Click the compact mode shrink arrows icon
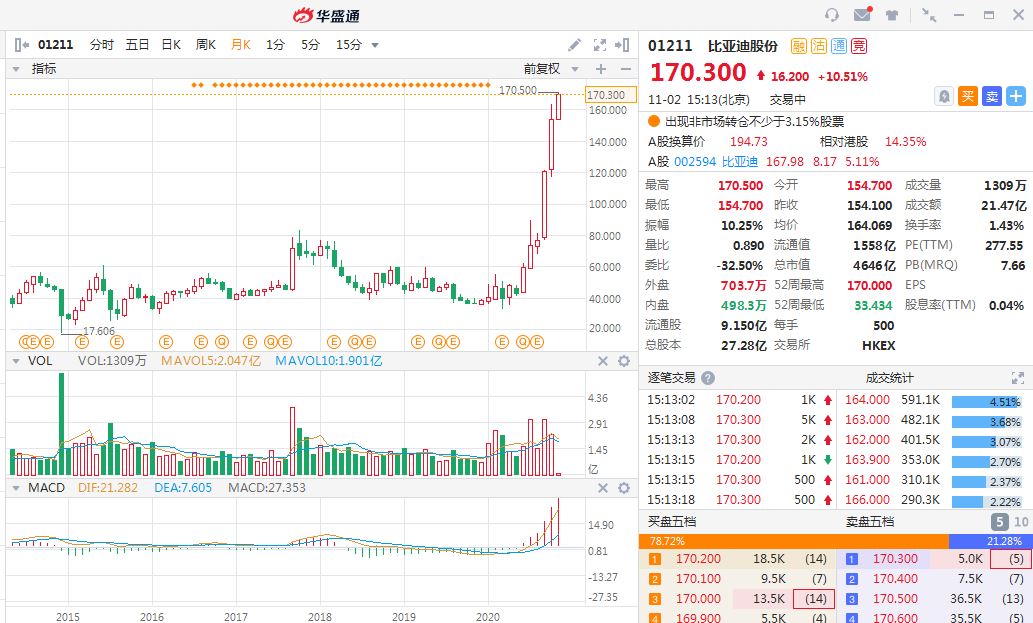Screen dimensions: 1033x623 pyautogui.click(x=929, y=15)
